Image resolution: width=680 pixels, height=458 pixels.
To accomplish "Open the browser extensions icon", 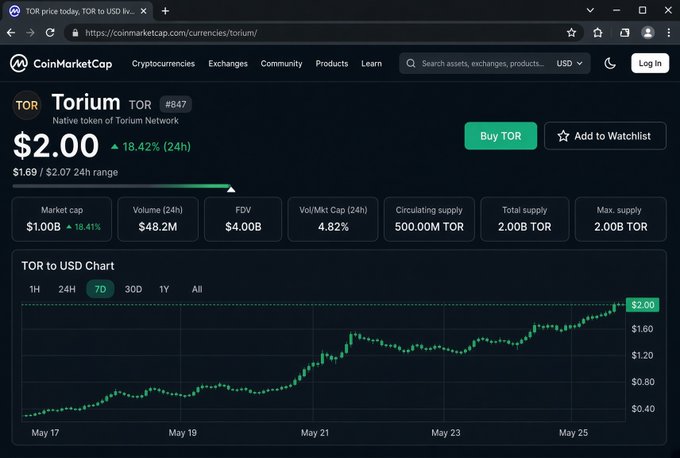I will (598, 33).
